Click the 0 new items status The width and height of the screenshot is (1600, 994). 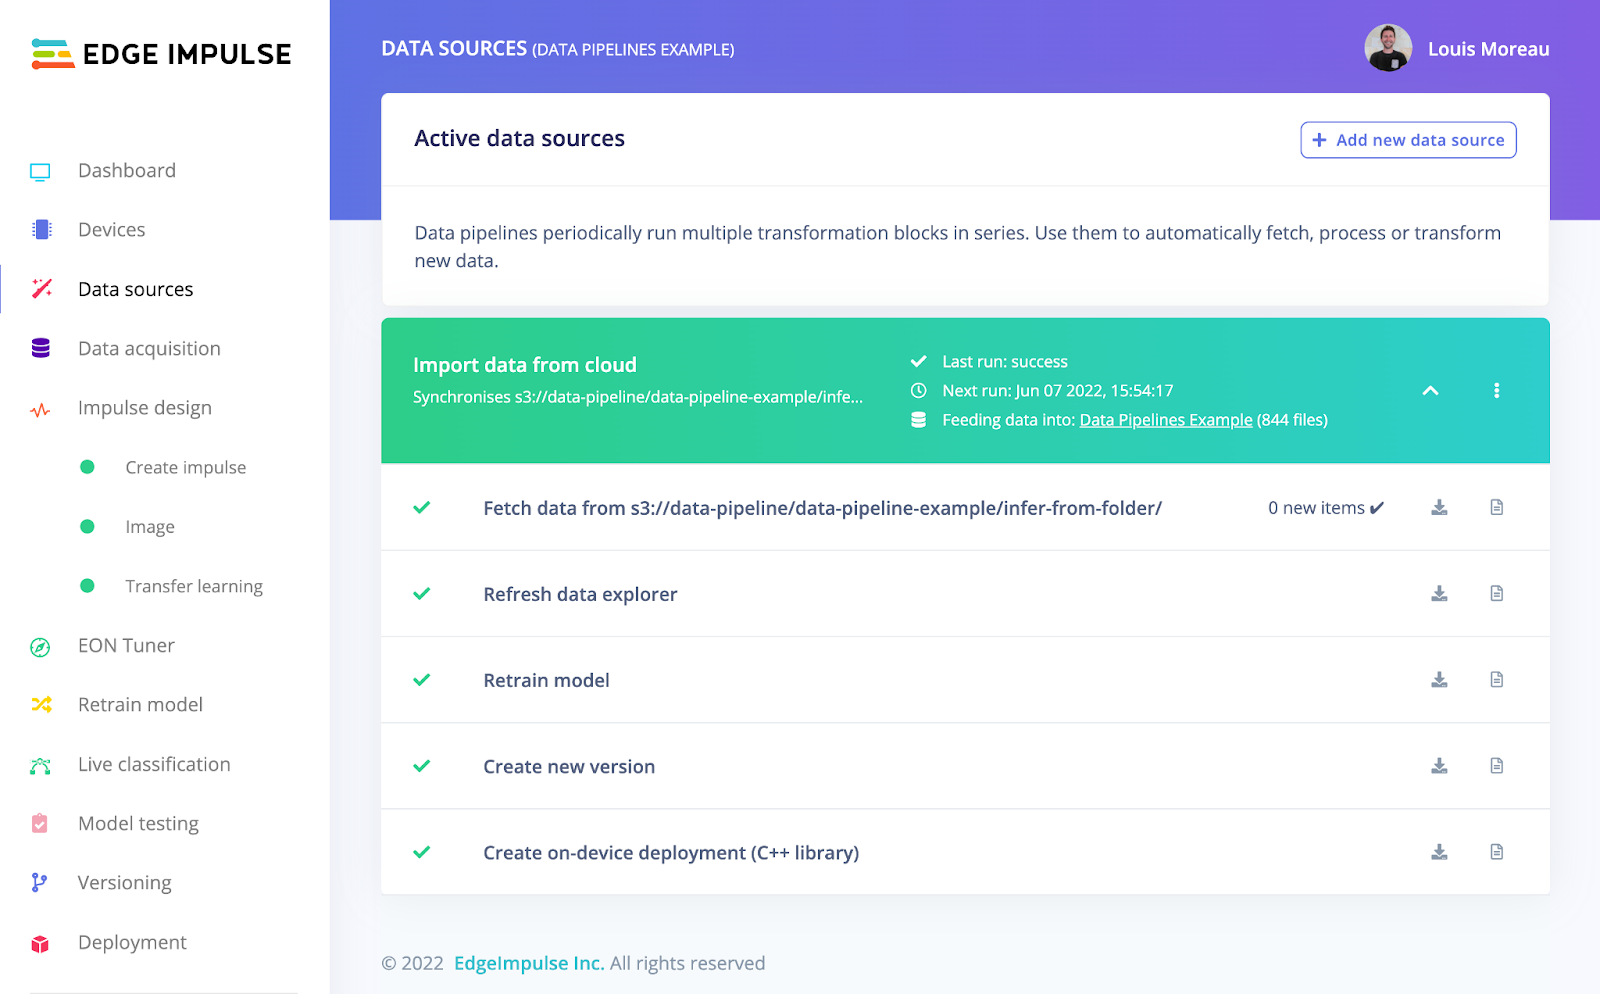coord(1326,508)
